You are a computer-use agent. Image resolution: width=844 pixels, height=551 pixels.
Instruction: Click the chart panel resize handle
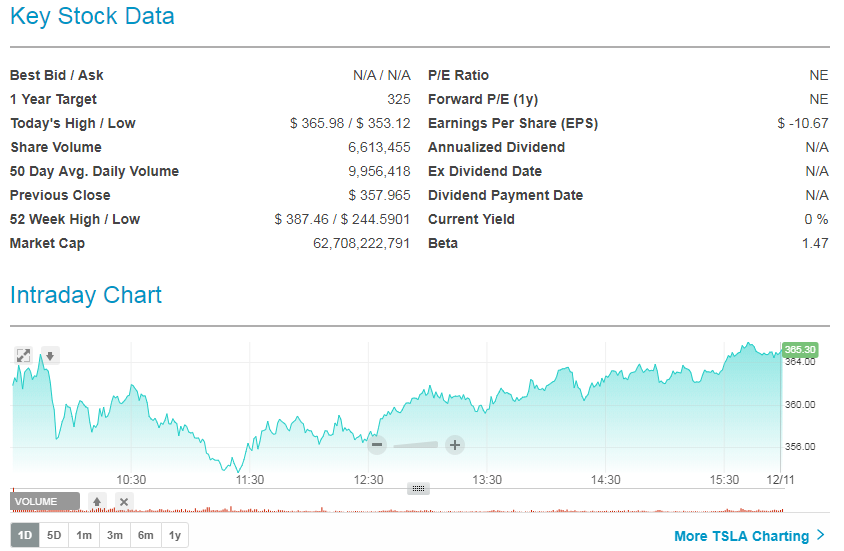[419, 488]
